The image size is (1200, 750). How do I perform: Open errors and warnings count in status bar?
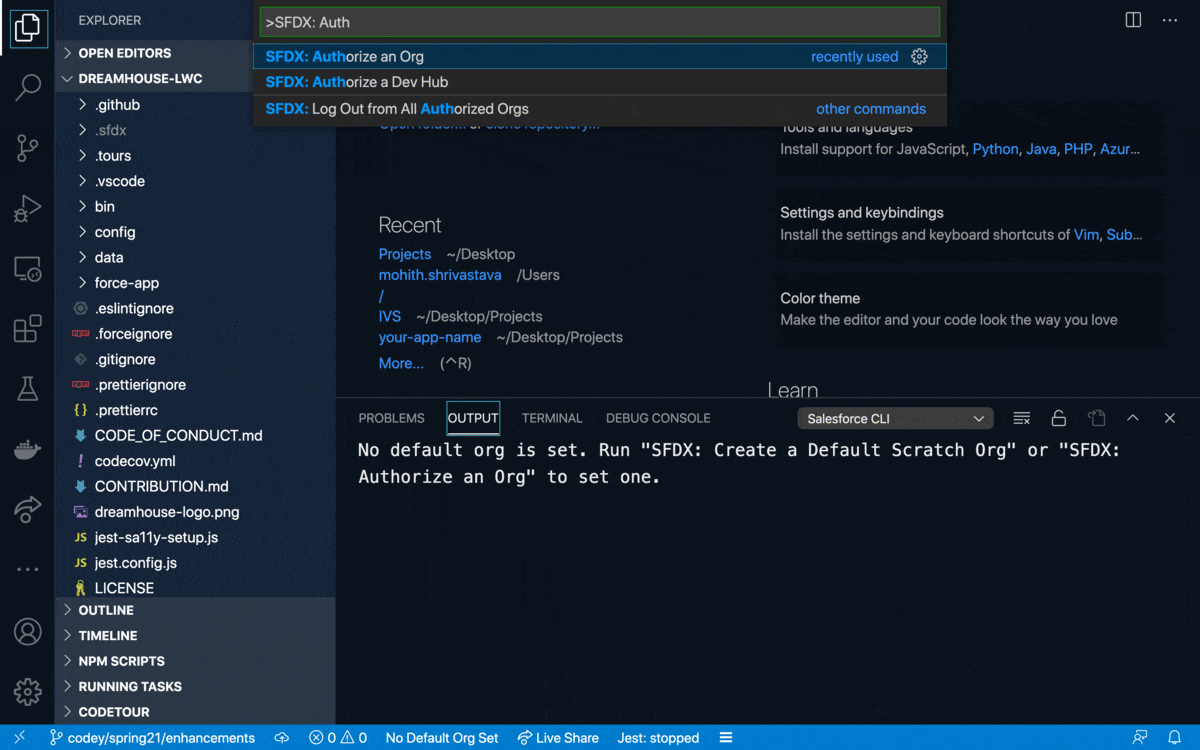coord(338,738)
